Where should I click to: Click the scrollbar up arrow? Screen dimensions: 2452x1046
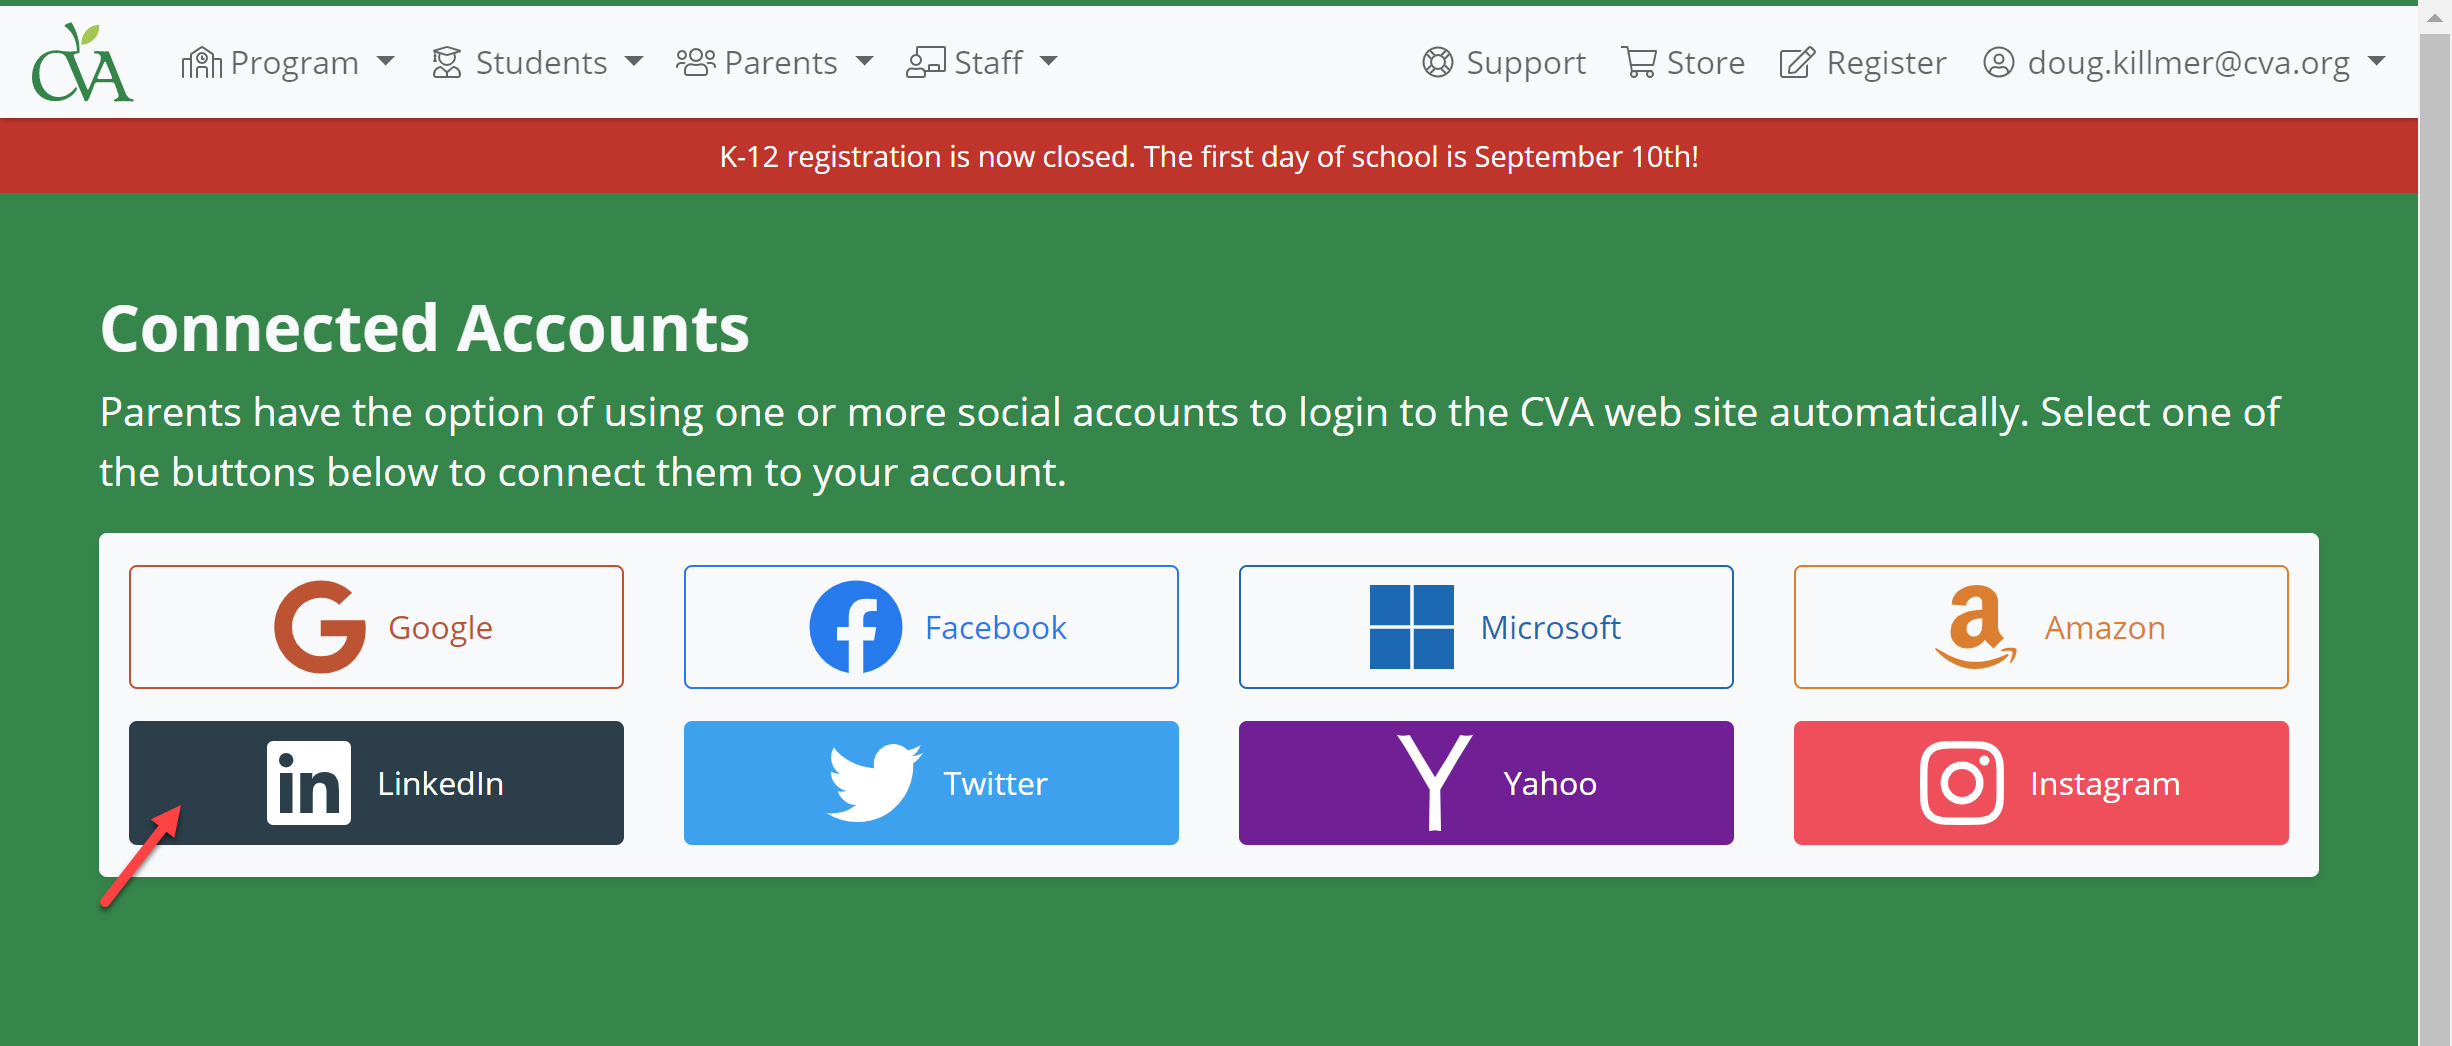[x=2435, y=18]
